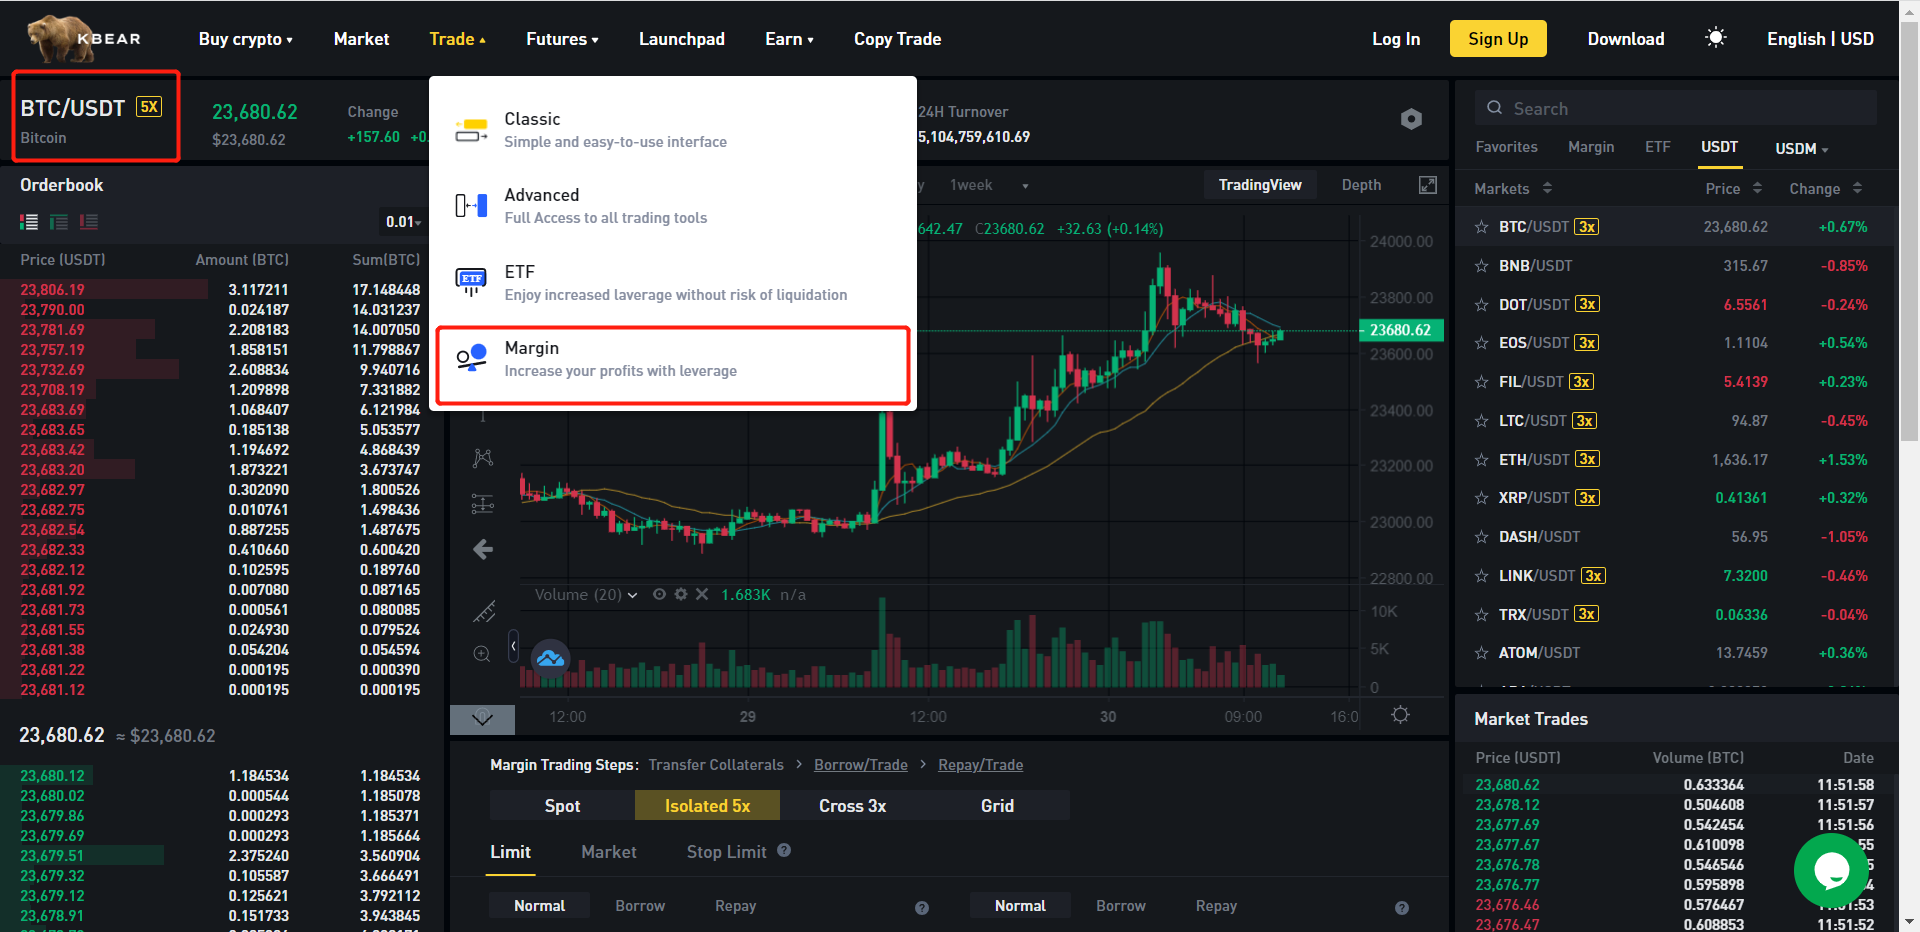
Task: Click the chart back arrow tool
Action: [483, 549]
